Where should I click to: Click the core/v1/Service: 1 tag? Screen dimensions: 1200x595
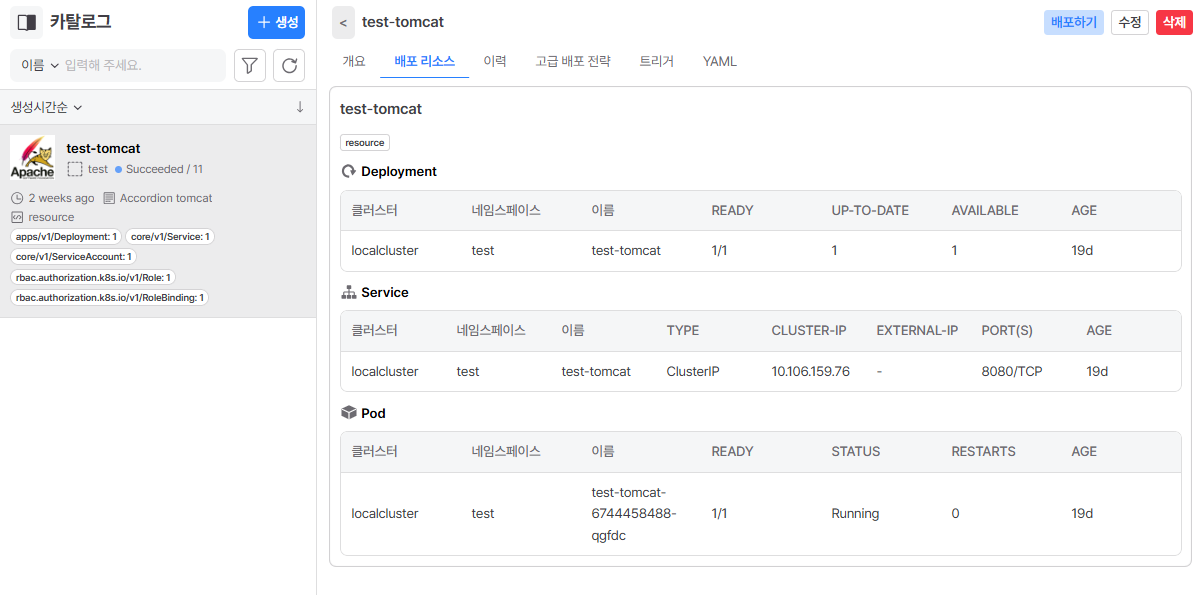tap(170, 237)
